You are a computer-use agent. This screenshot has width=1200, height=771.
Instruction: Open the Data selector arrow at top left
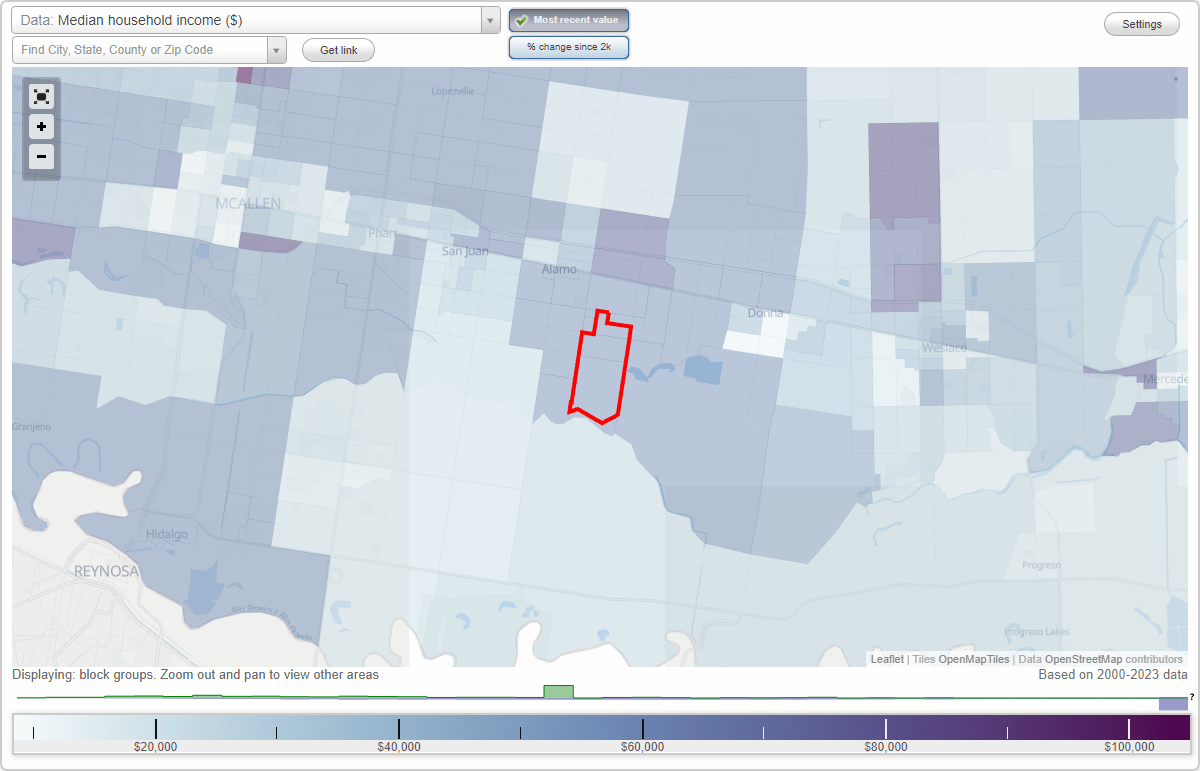489,19
